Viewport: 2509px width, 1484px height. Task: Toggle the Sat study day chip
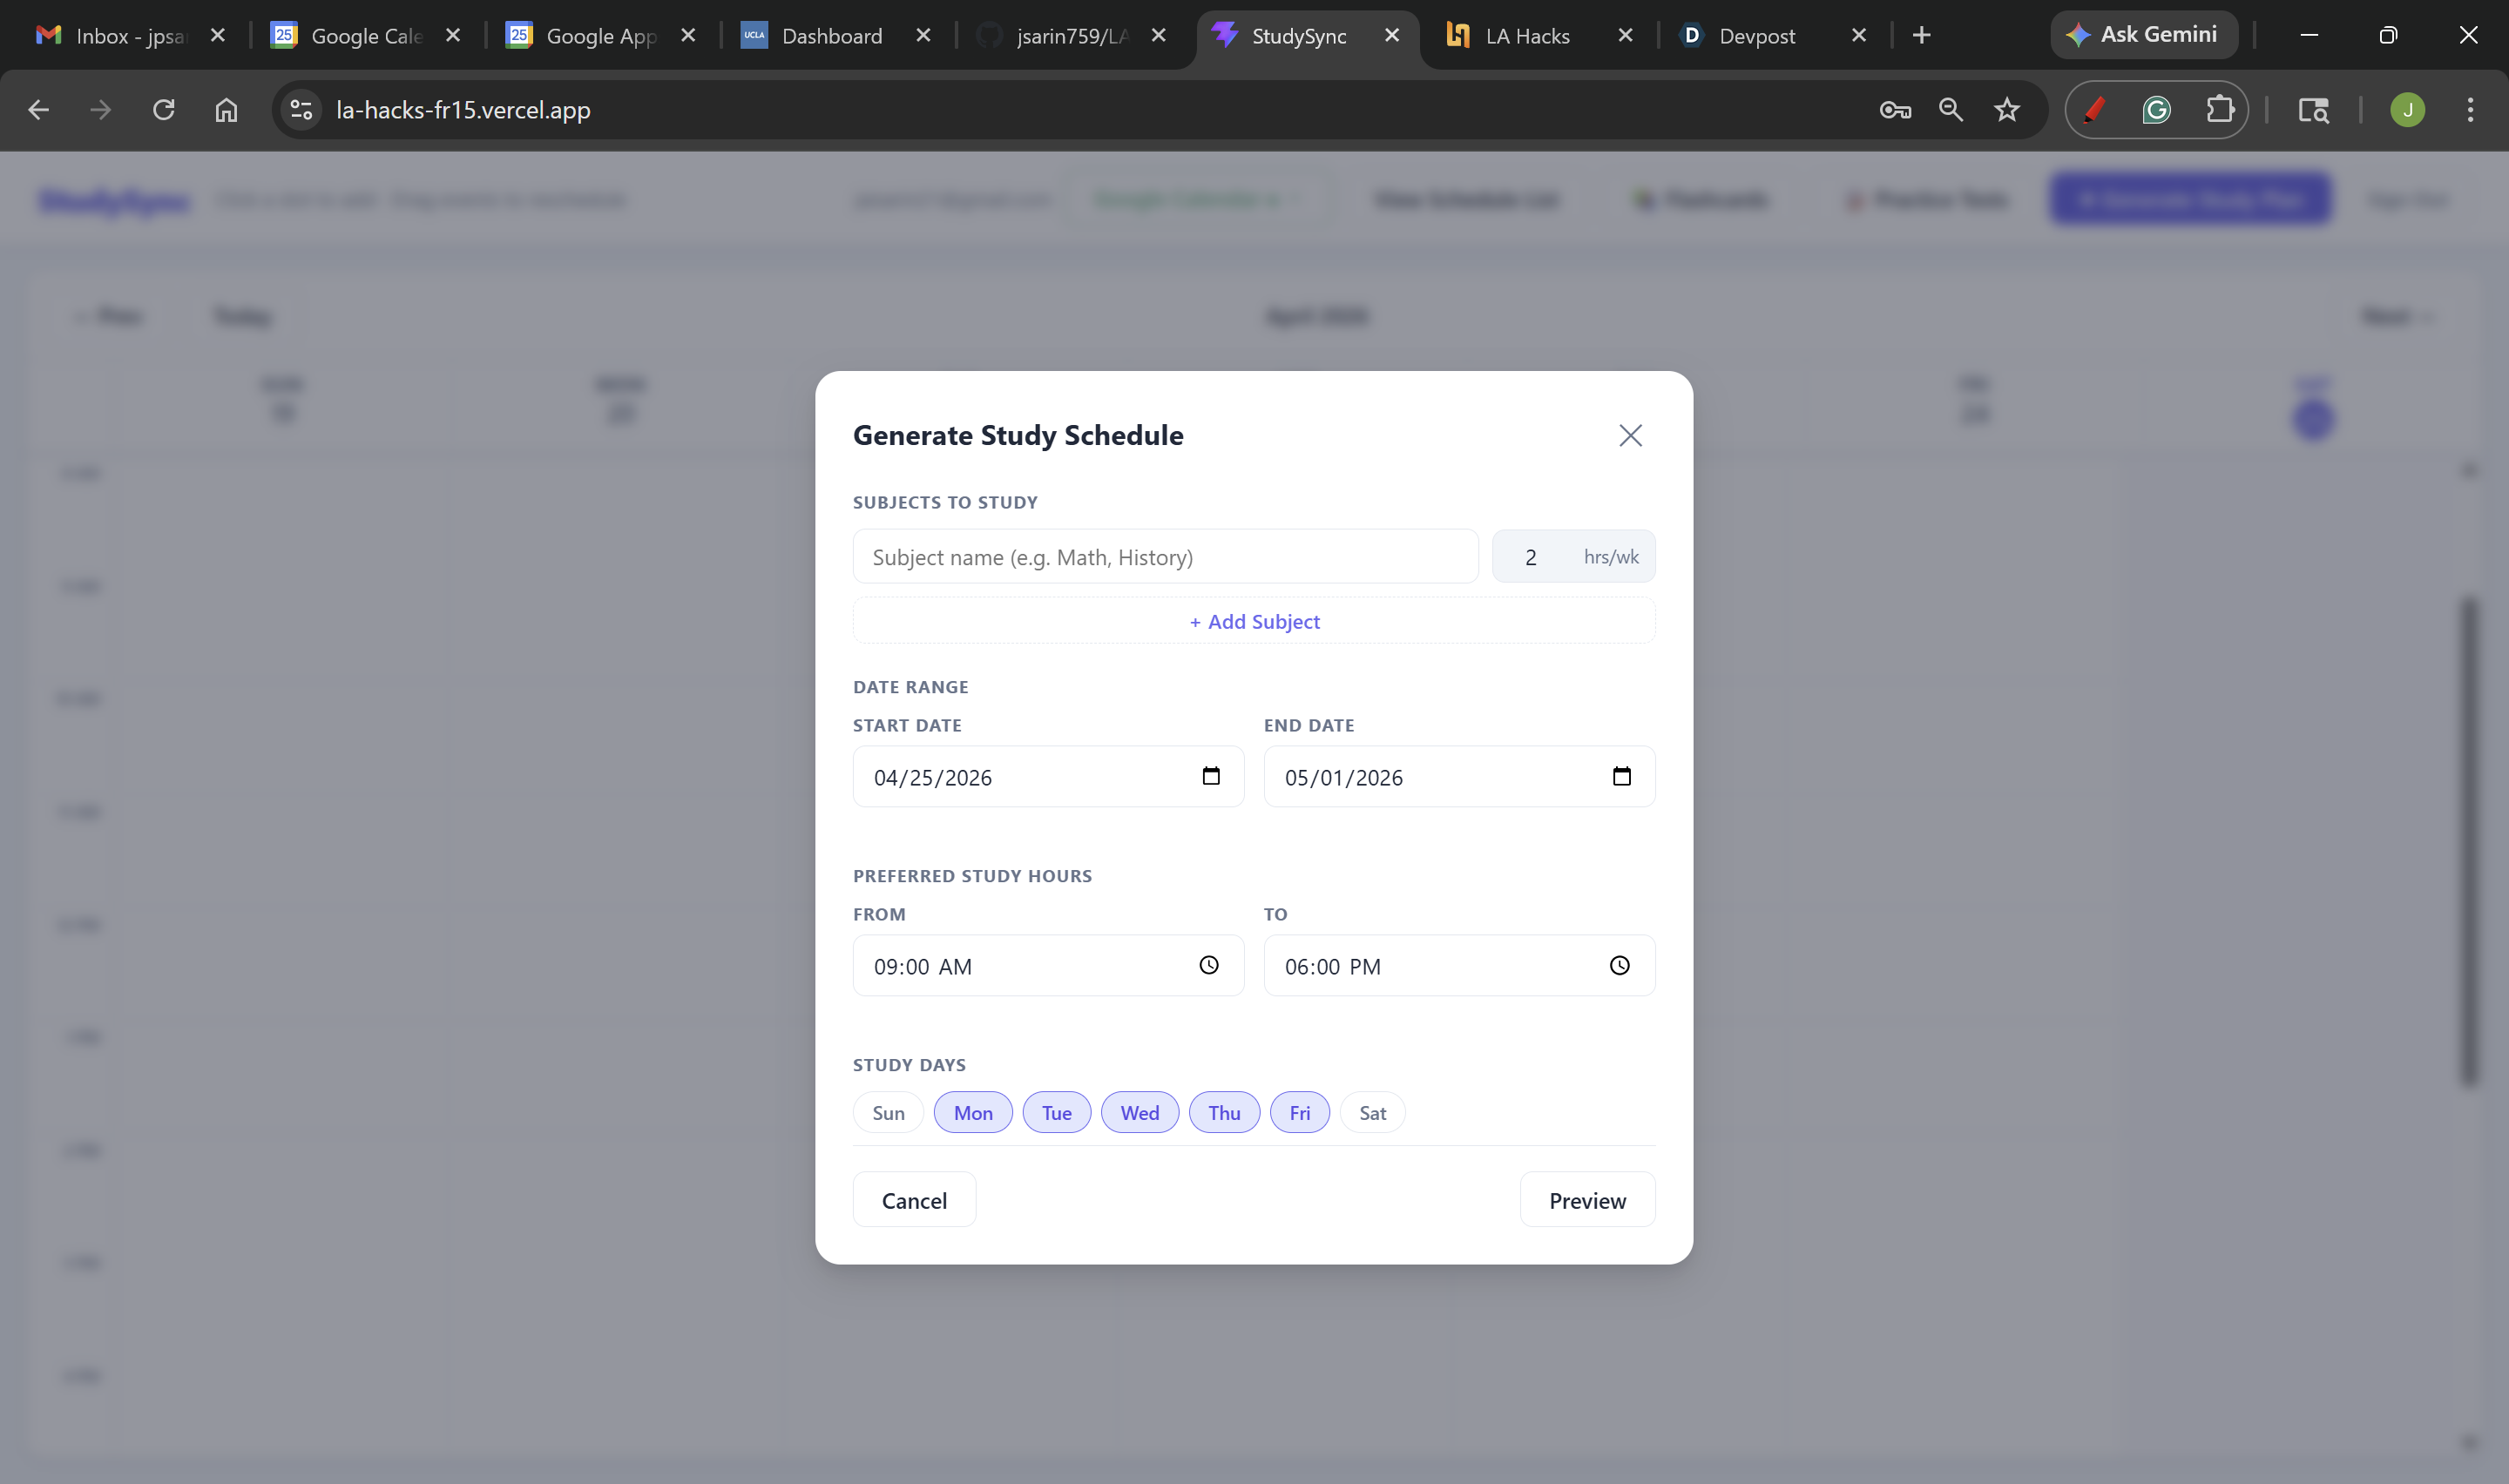(1372, 1113)
